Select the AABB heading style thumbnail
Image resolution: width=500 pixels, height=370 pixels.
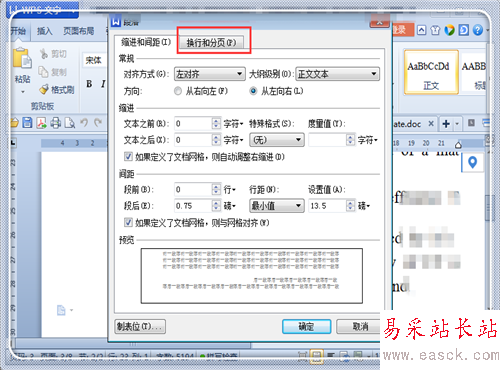[473, 72]
